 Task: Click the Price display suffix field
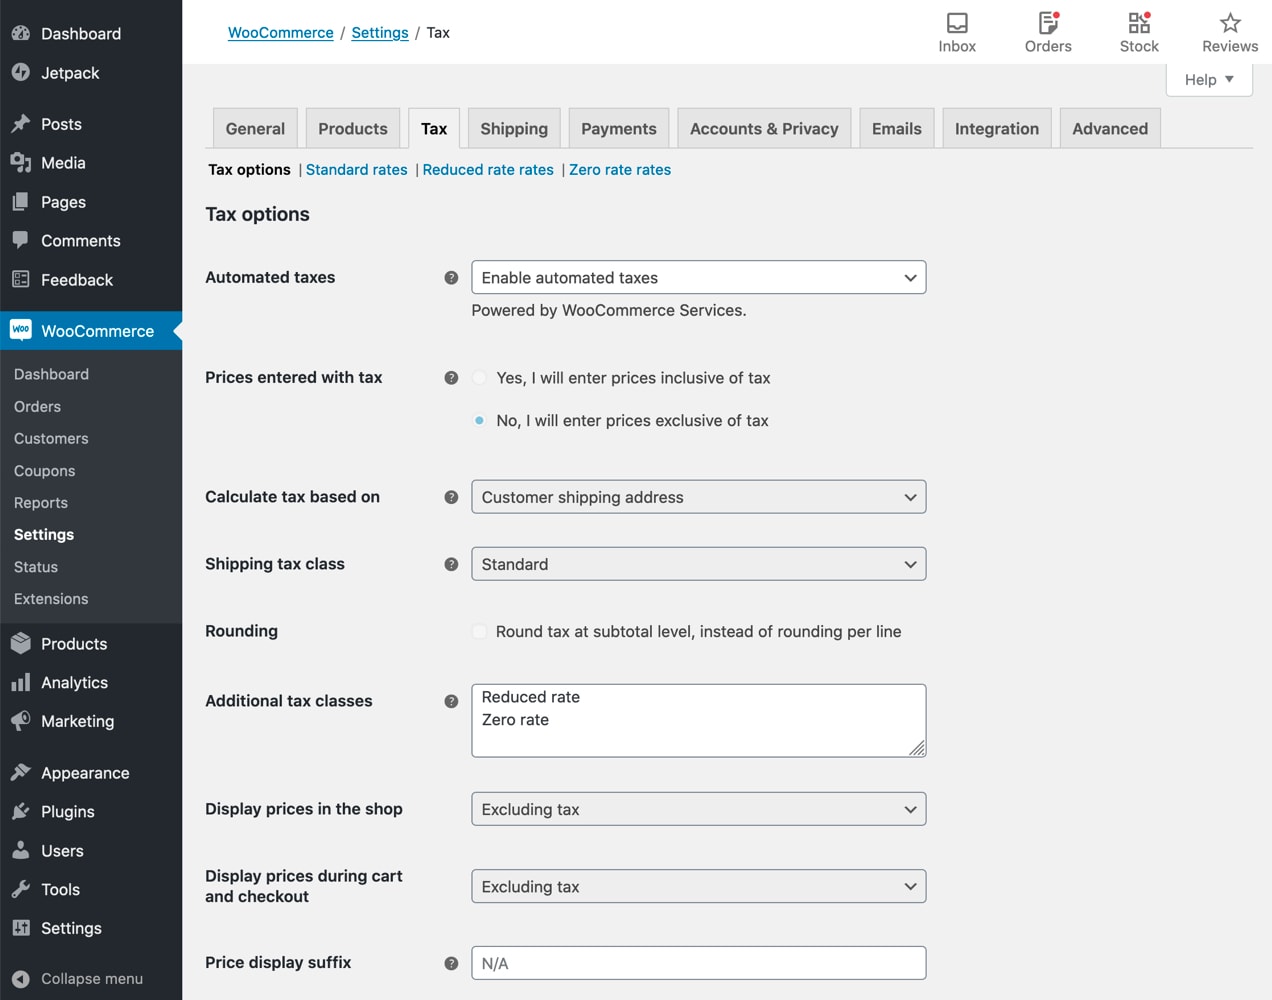698,962
